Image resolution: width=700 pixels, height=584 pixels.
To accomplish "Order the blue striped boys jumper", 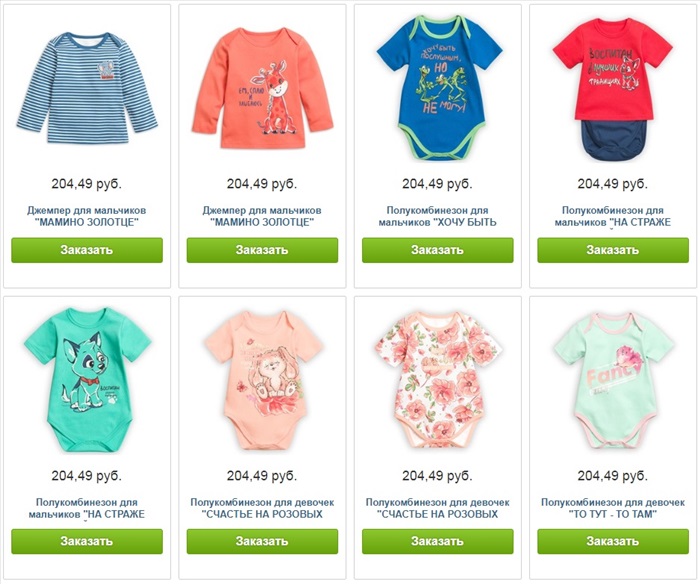I will [87, 250].
